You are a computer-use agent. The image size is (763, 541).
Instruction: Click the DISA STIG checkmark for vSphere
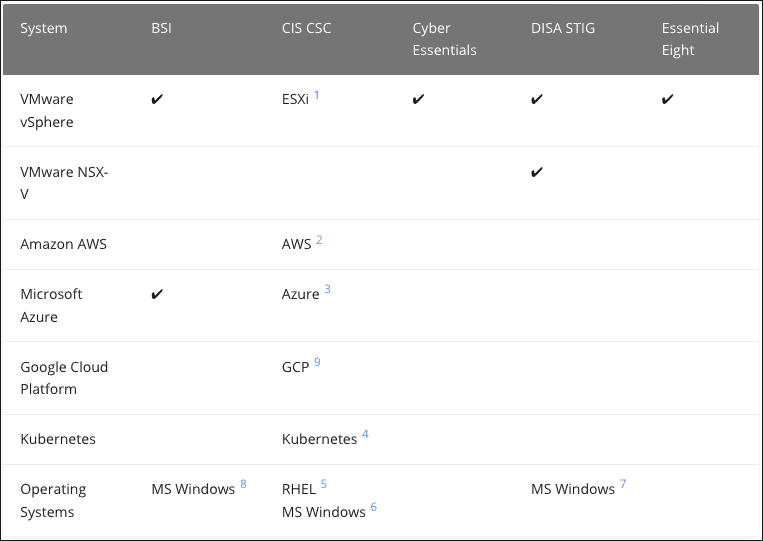(x=537, y=99)
